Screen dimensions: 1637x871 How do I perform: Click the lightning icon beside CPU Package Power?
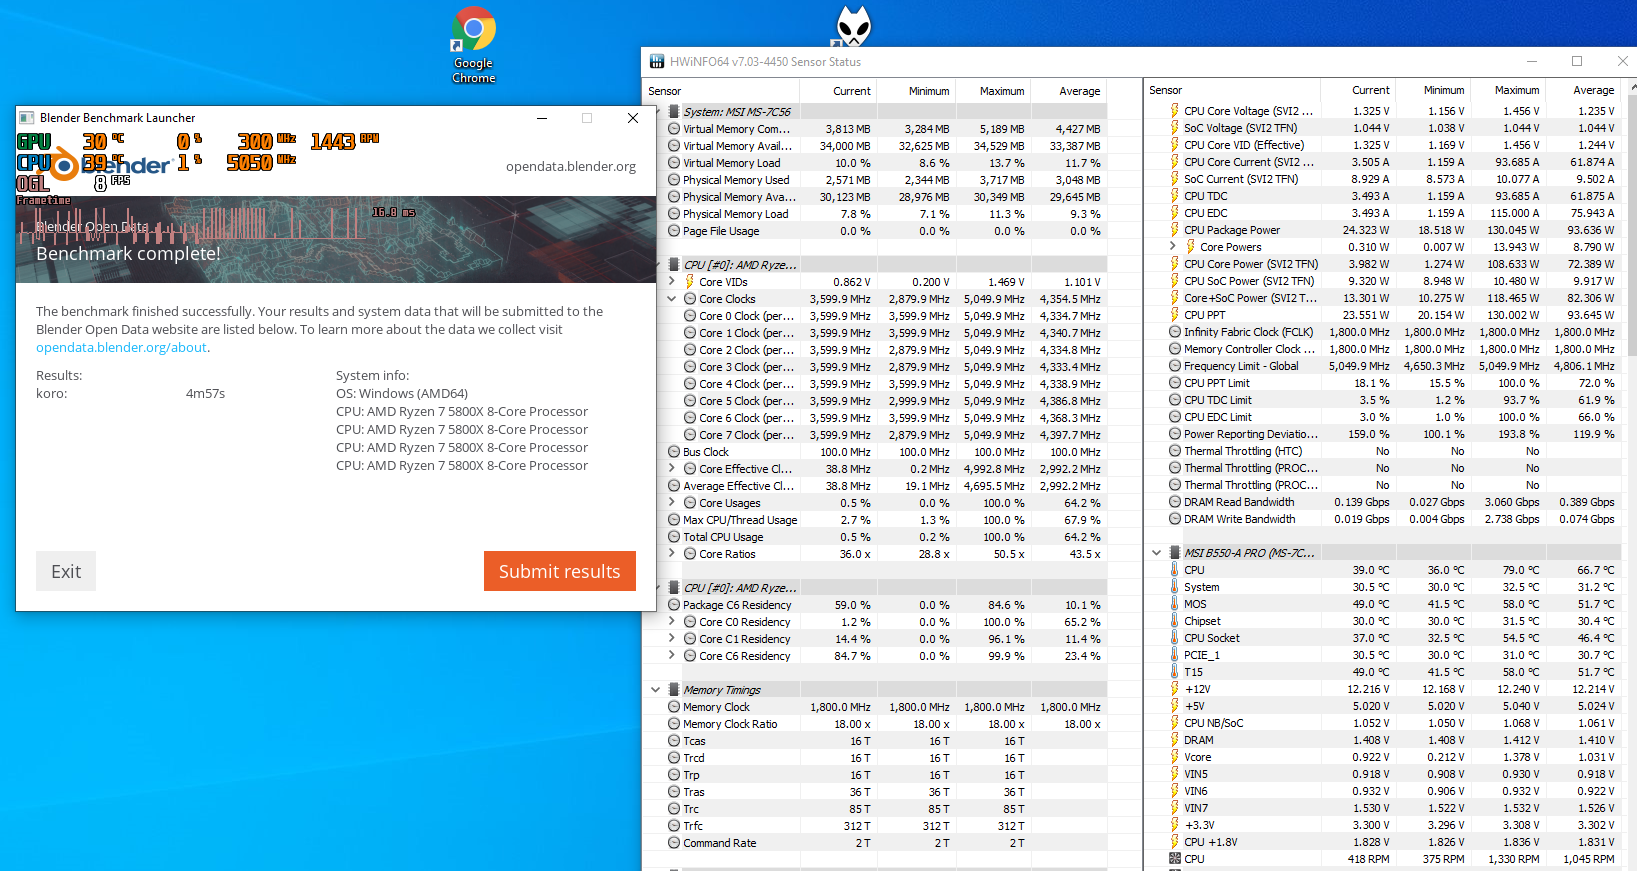click(x=1175, y=230)
